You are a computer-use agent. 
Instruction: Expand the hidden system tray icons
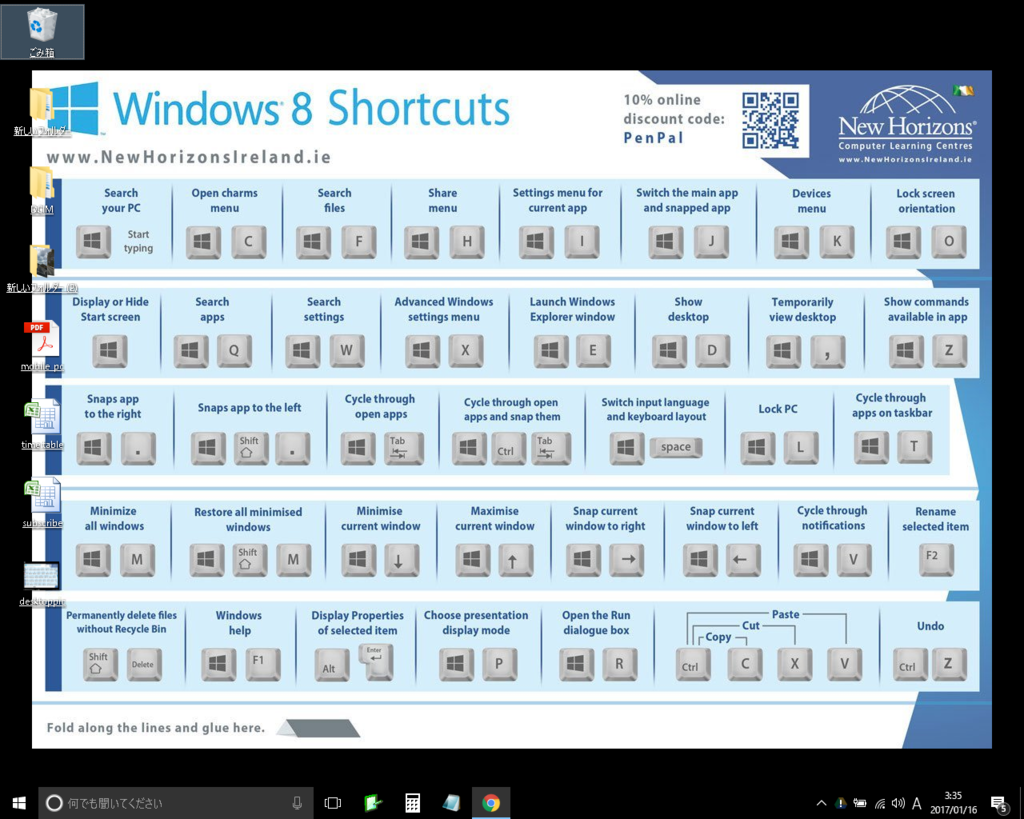tap(821, 803)
